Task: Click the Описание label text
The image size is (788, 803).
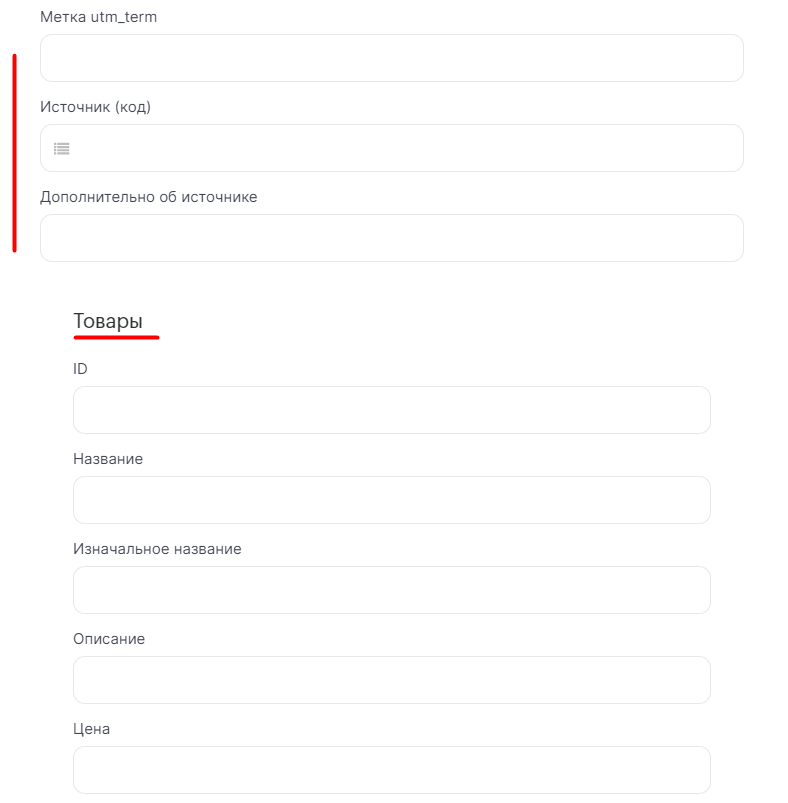Action: tap(109, 639)
